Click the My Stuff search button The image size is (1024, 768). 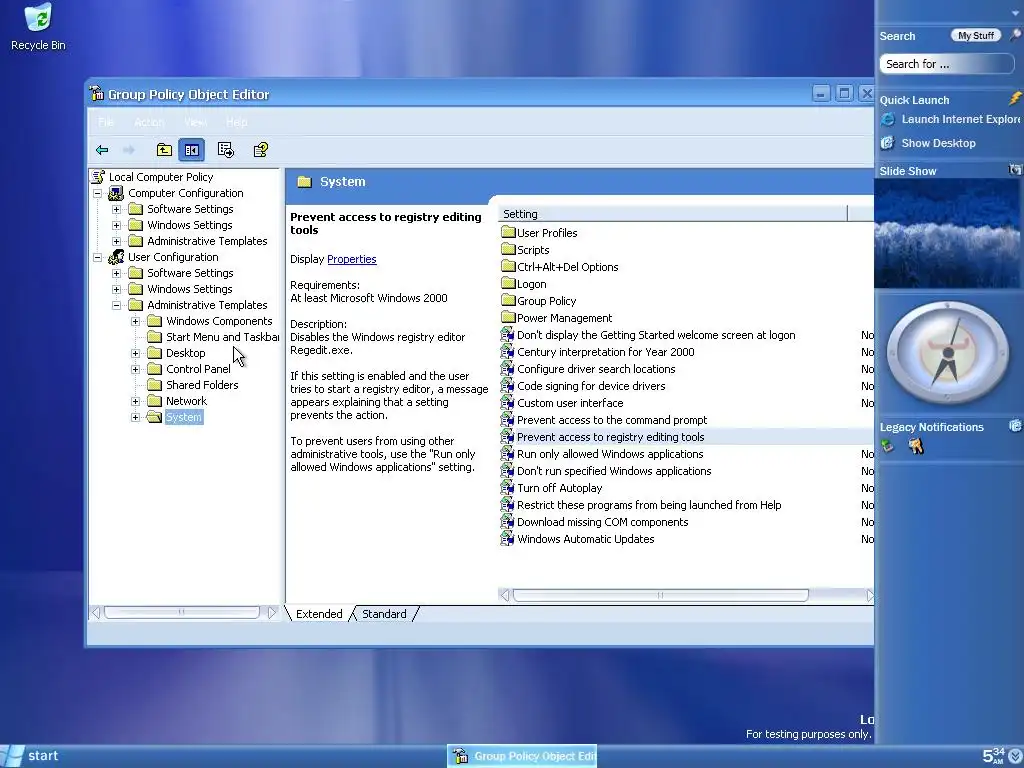(x=976, y=36)
